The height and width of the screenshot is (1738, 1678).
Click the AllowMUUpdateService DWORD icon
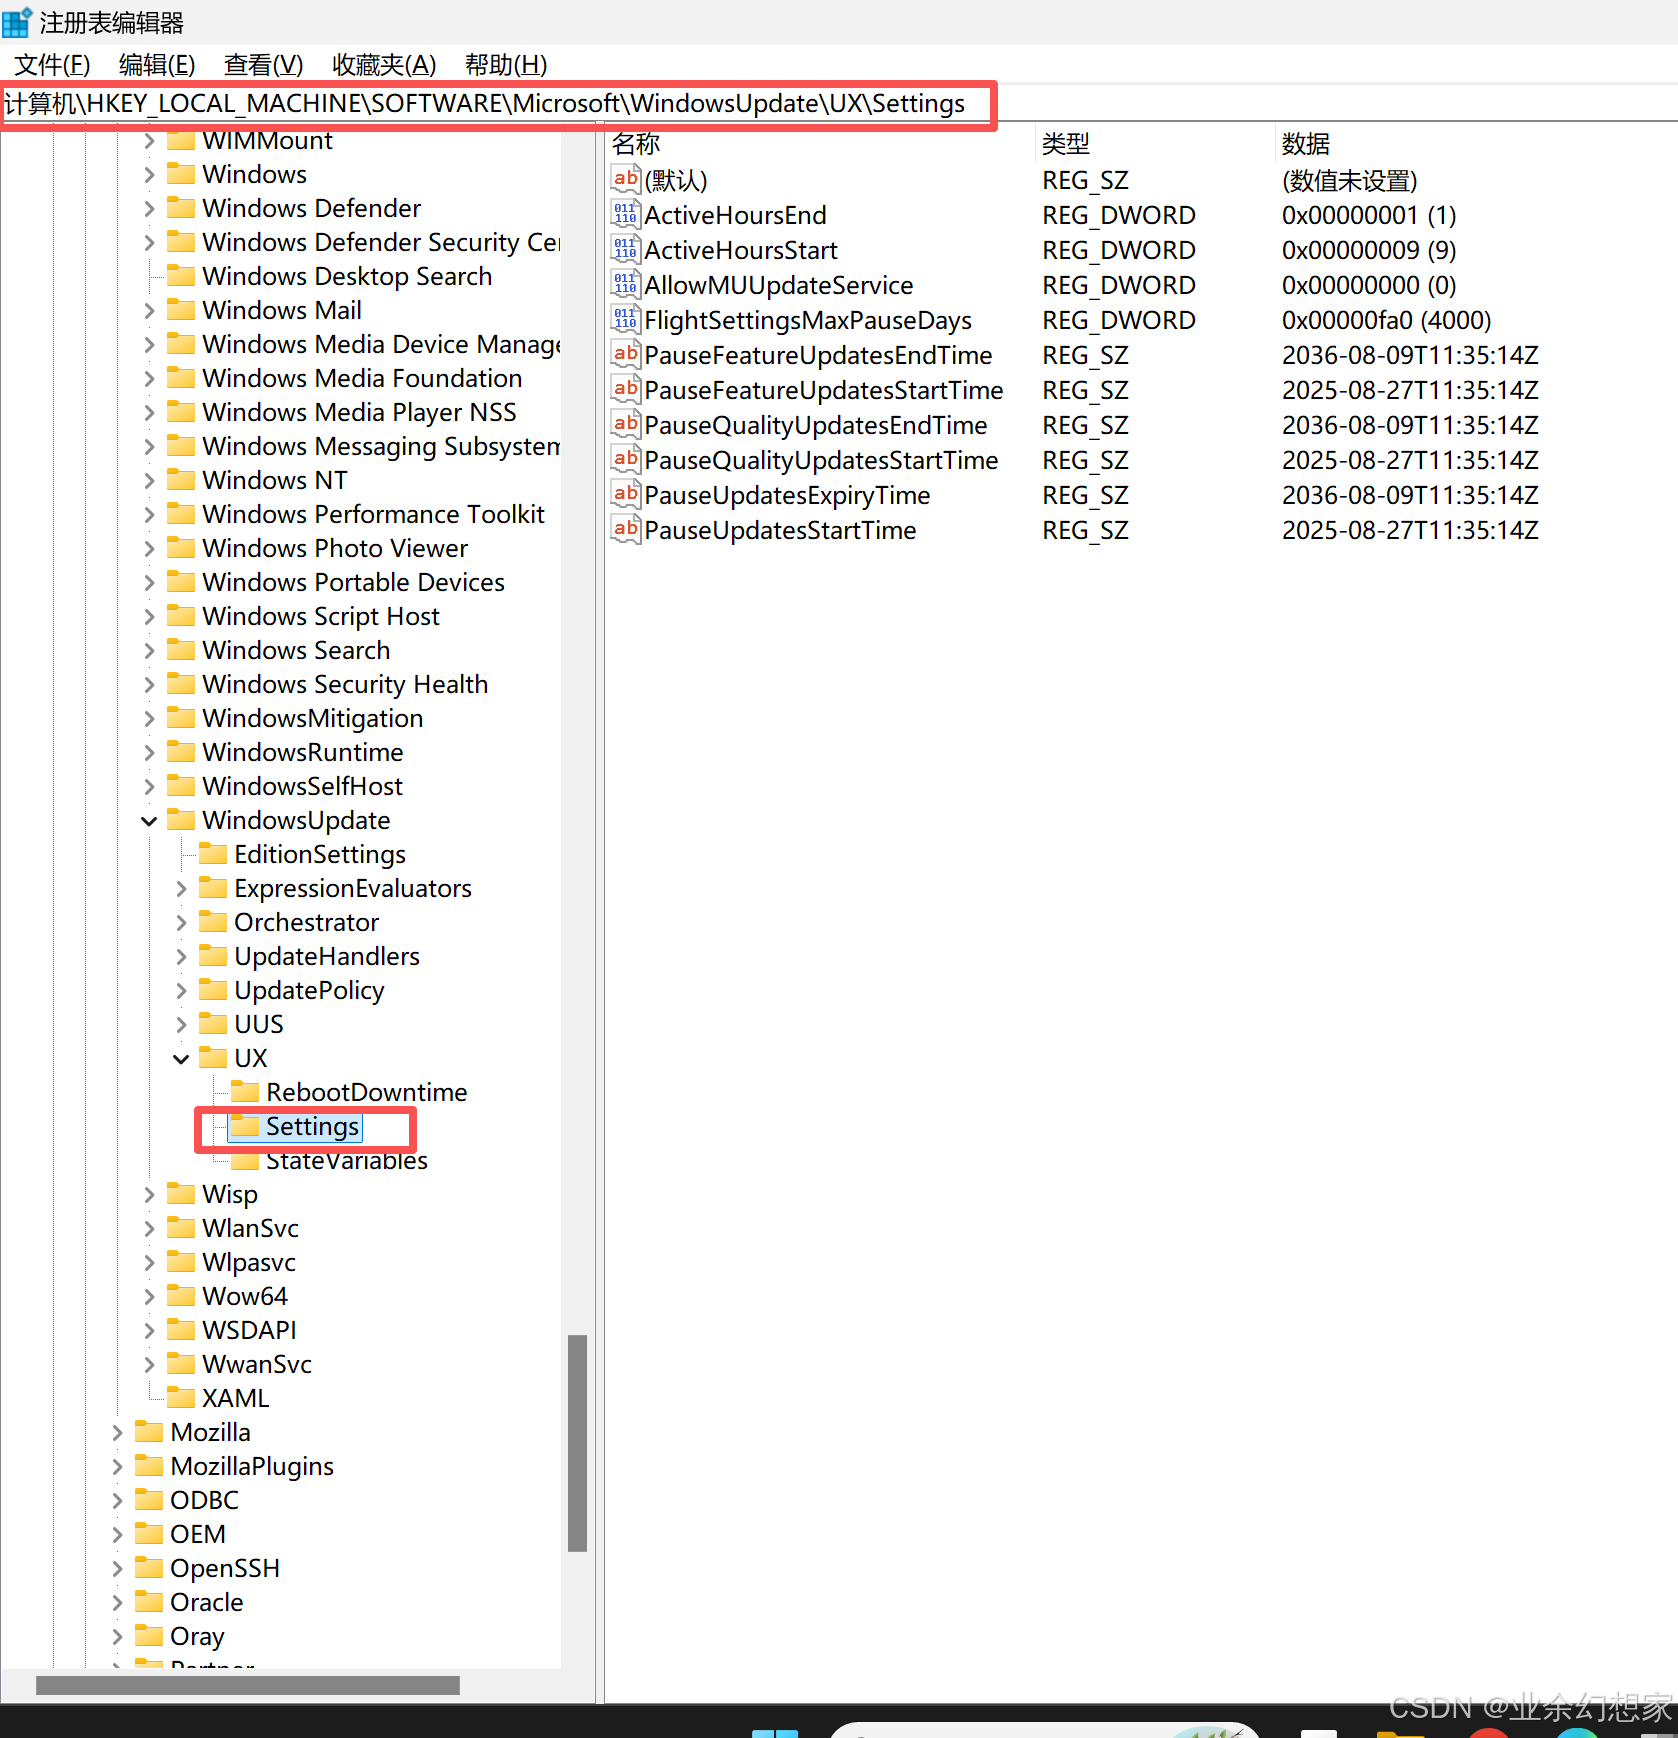(625, 284)
